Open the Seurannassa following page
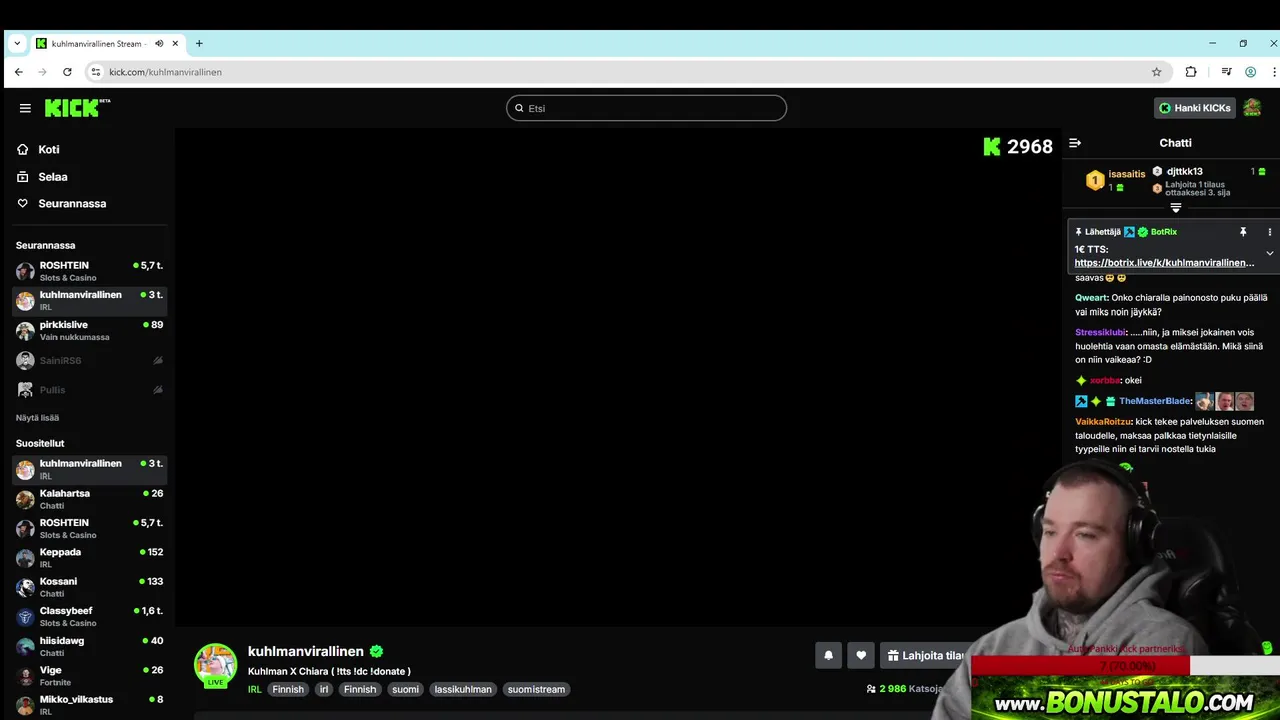 [x=71, y=204]
